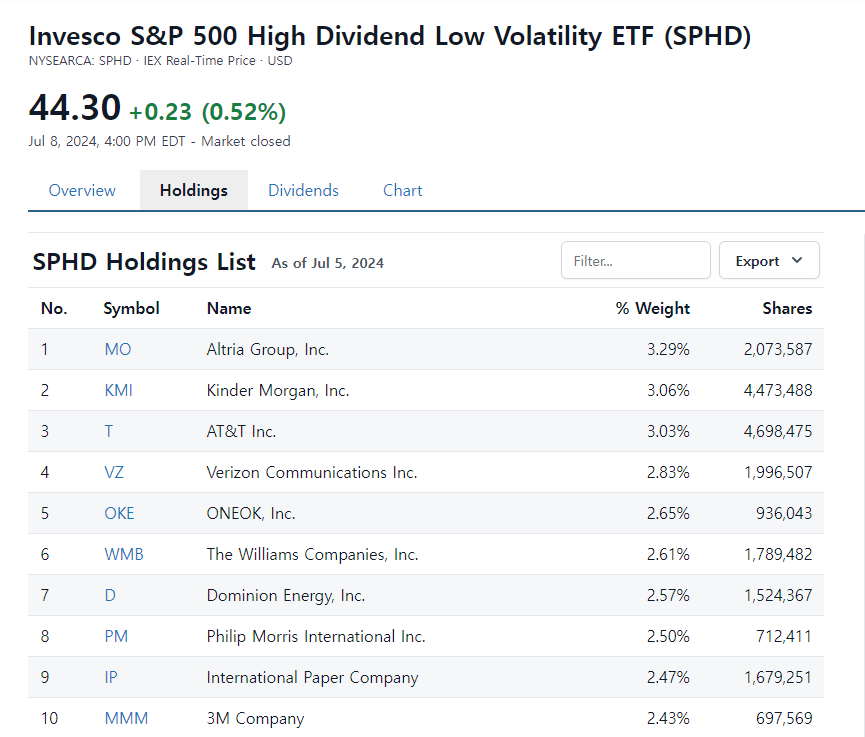This screenshot has width=865, height=737.
Task: Select Verizon Communications Inc. name cell
Action: 312,472
